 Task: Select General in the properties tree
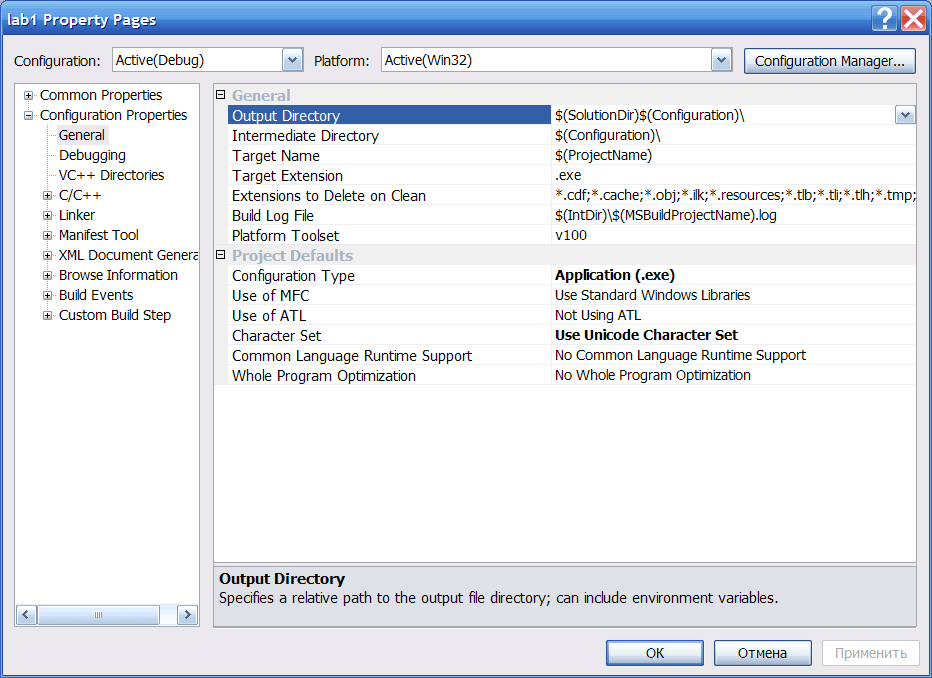coord(82,135)
